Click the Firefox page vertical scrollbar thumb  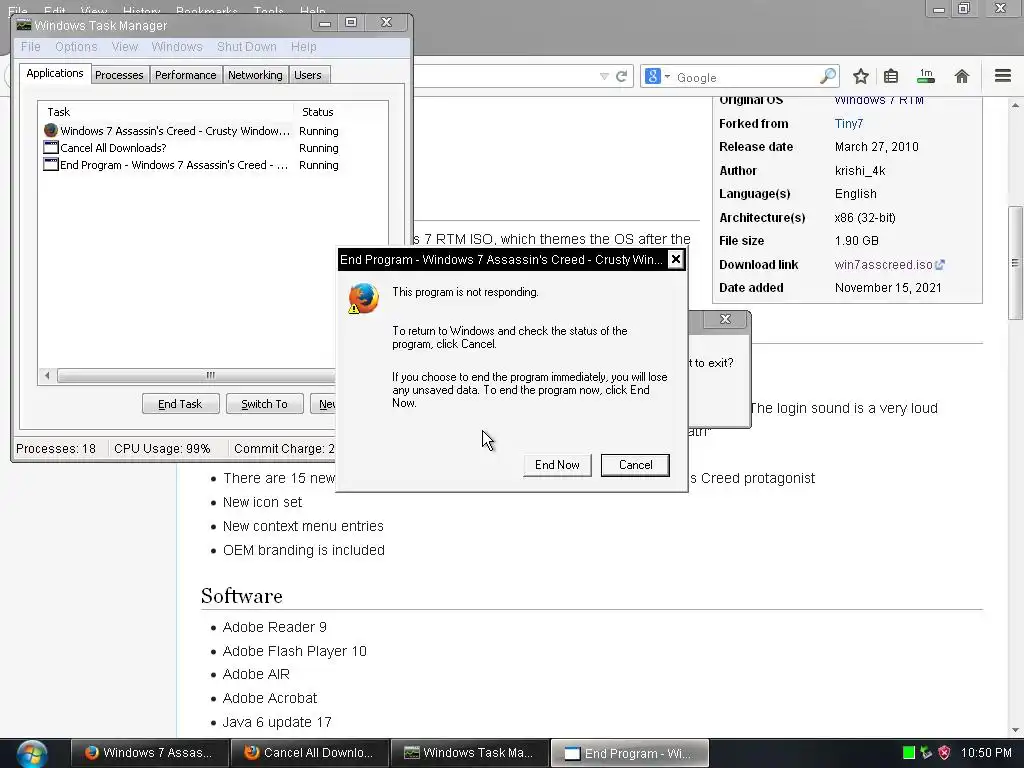(x=1015, y=263)
